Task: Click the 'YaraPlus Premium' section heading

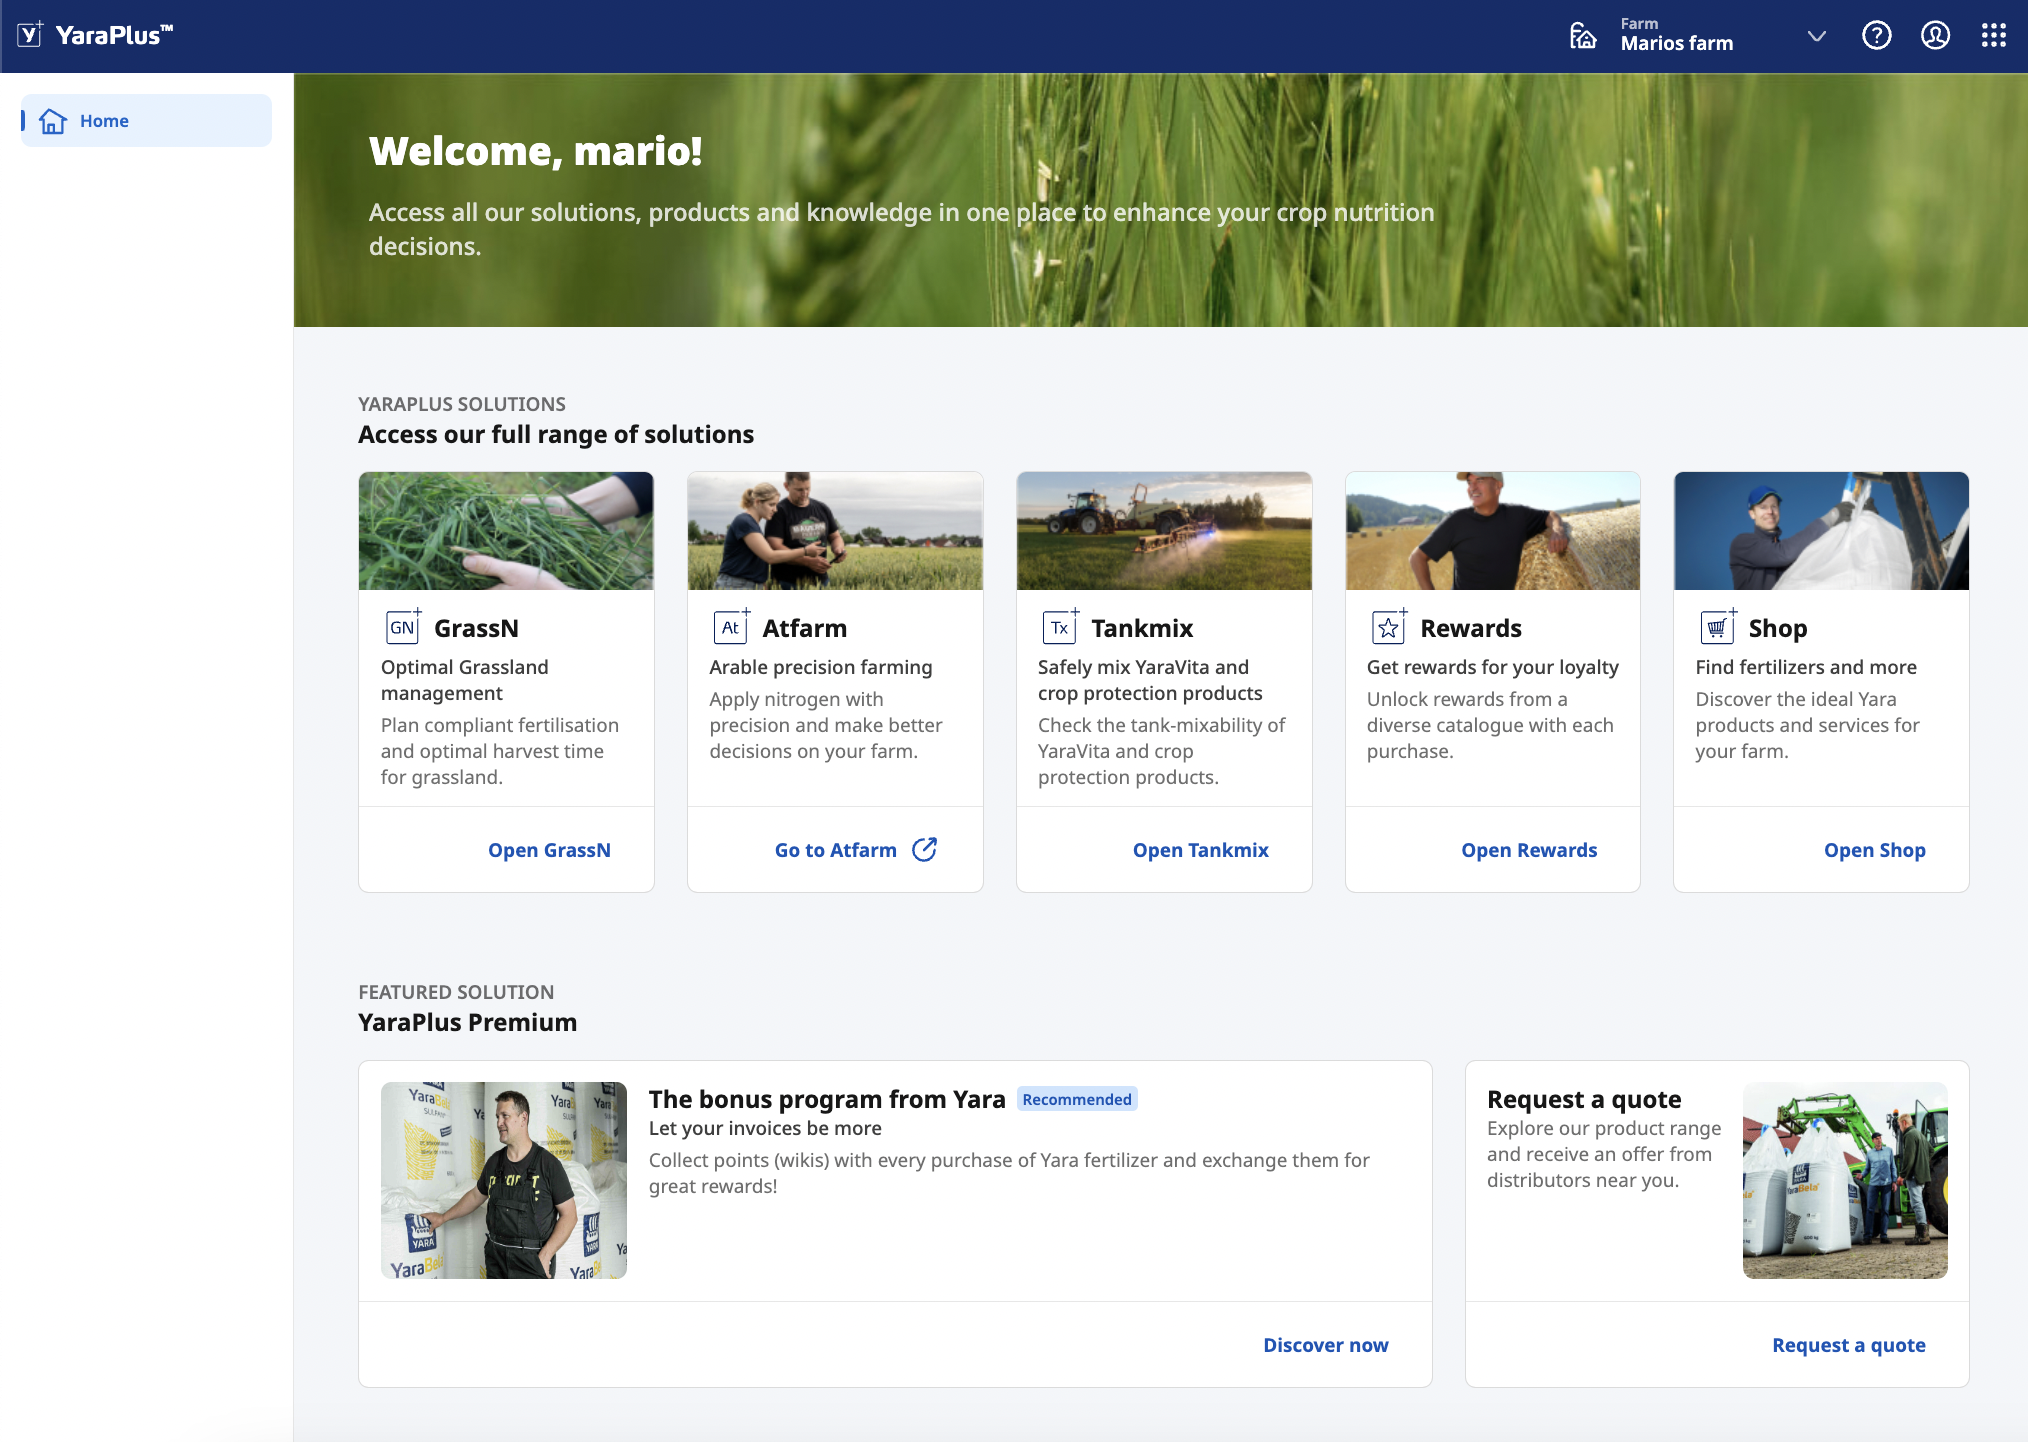Action: pos(468,1022)
